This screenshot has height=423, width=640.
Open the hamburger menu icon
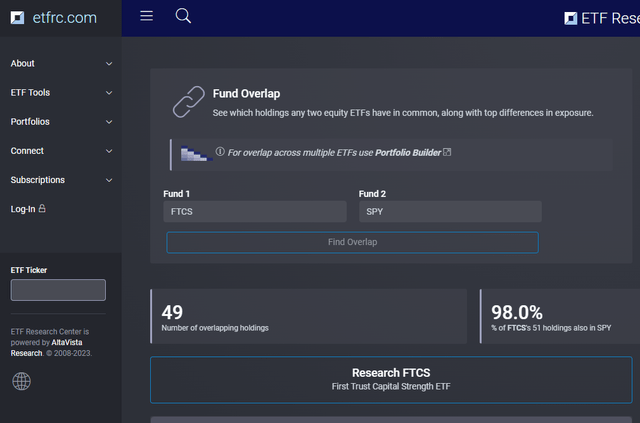click(147, 16)
